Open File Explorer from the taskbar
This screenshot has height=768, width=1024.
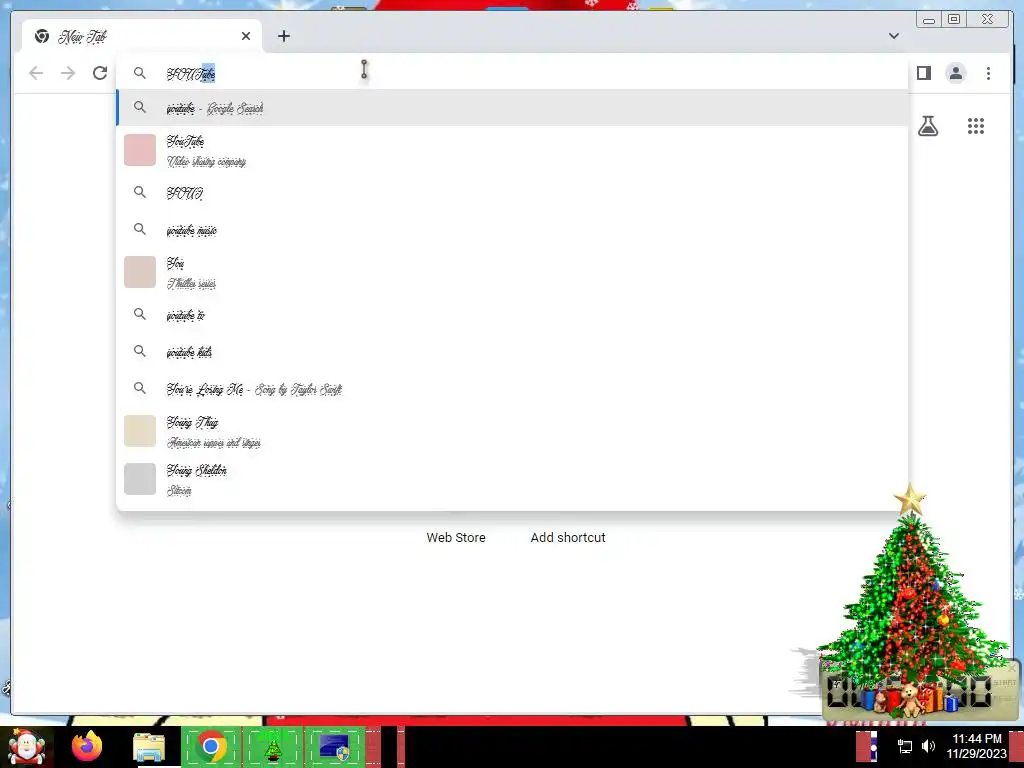[x=149, y=747]
